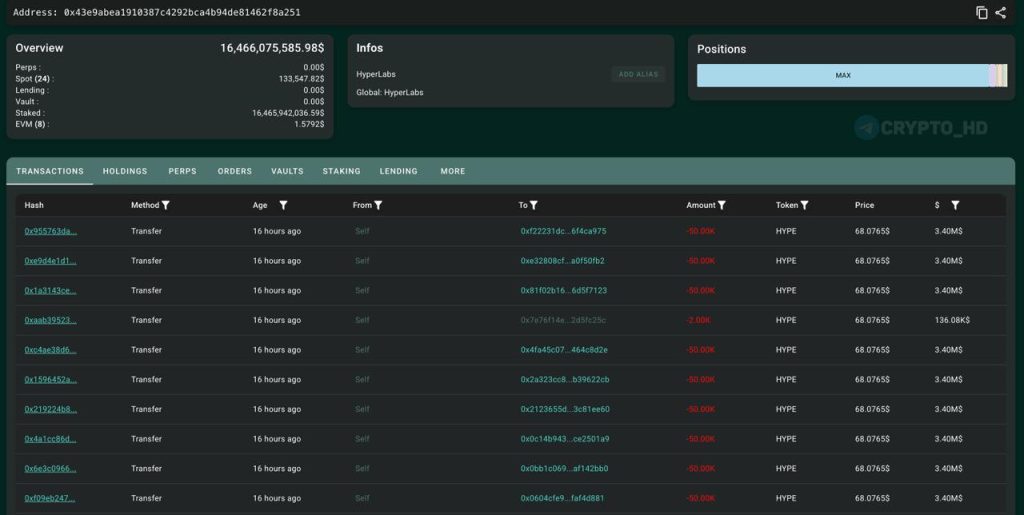Open recipient address 0xe32808cf...a0f50fb2

[x=562, y=260]
